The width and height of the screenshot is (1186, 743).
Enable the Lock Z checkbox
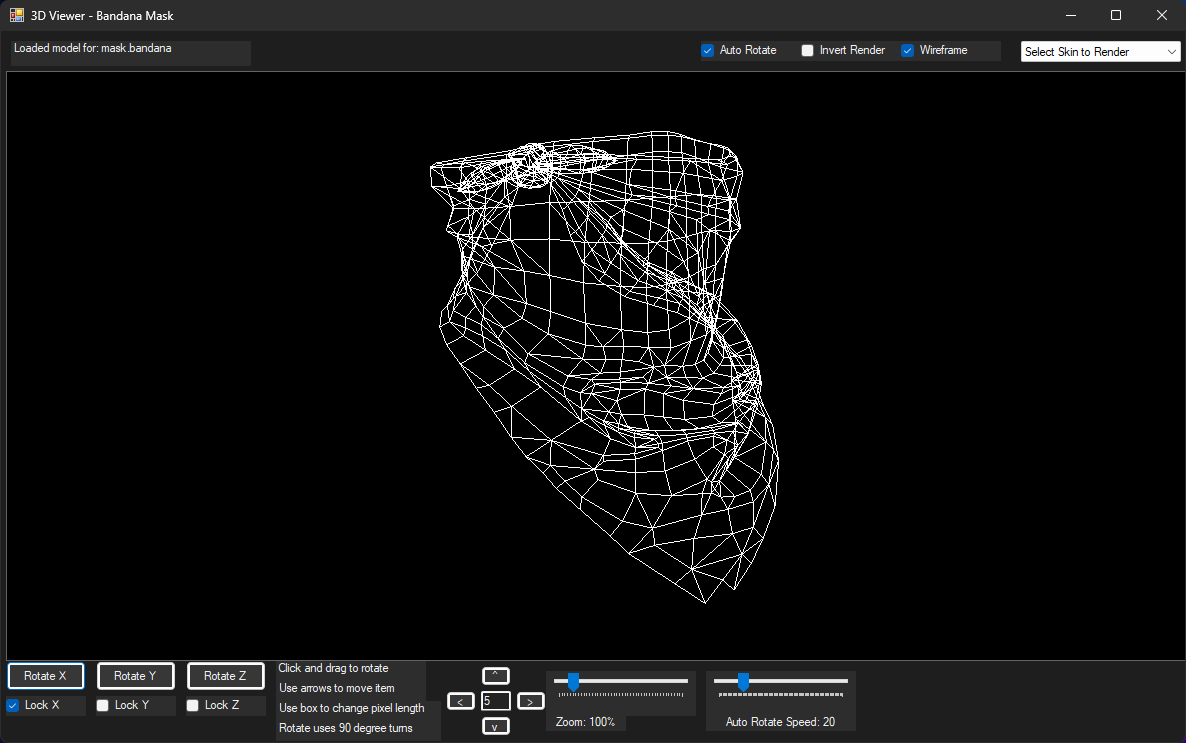pos(191,705)
